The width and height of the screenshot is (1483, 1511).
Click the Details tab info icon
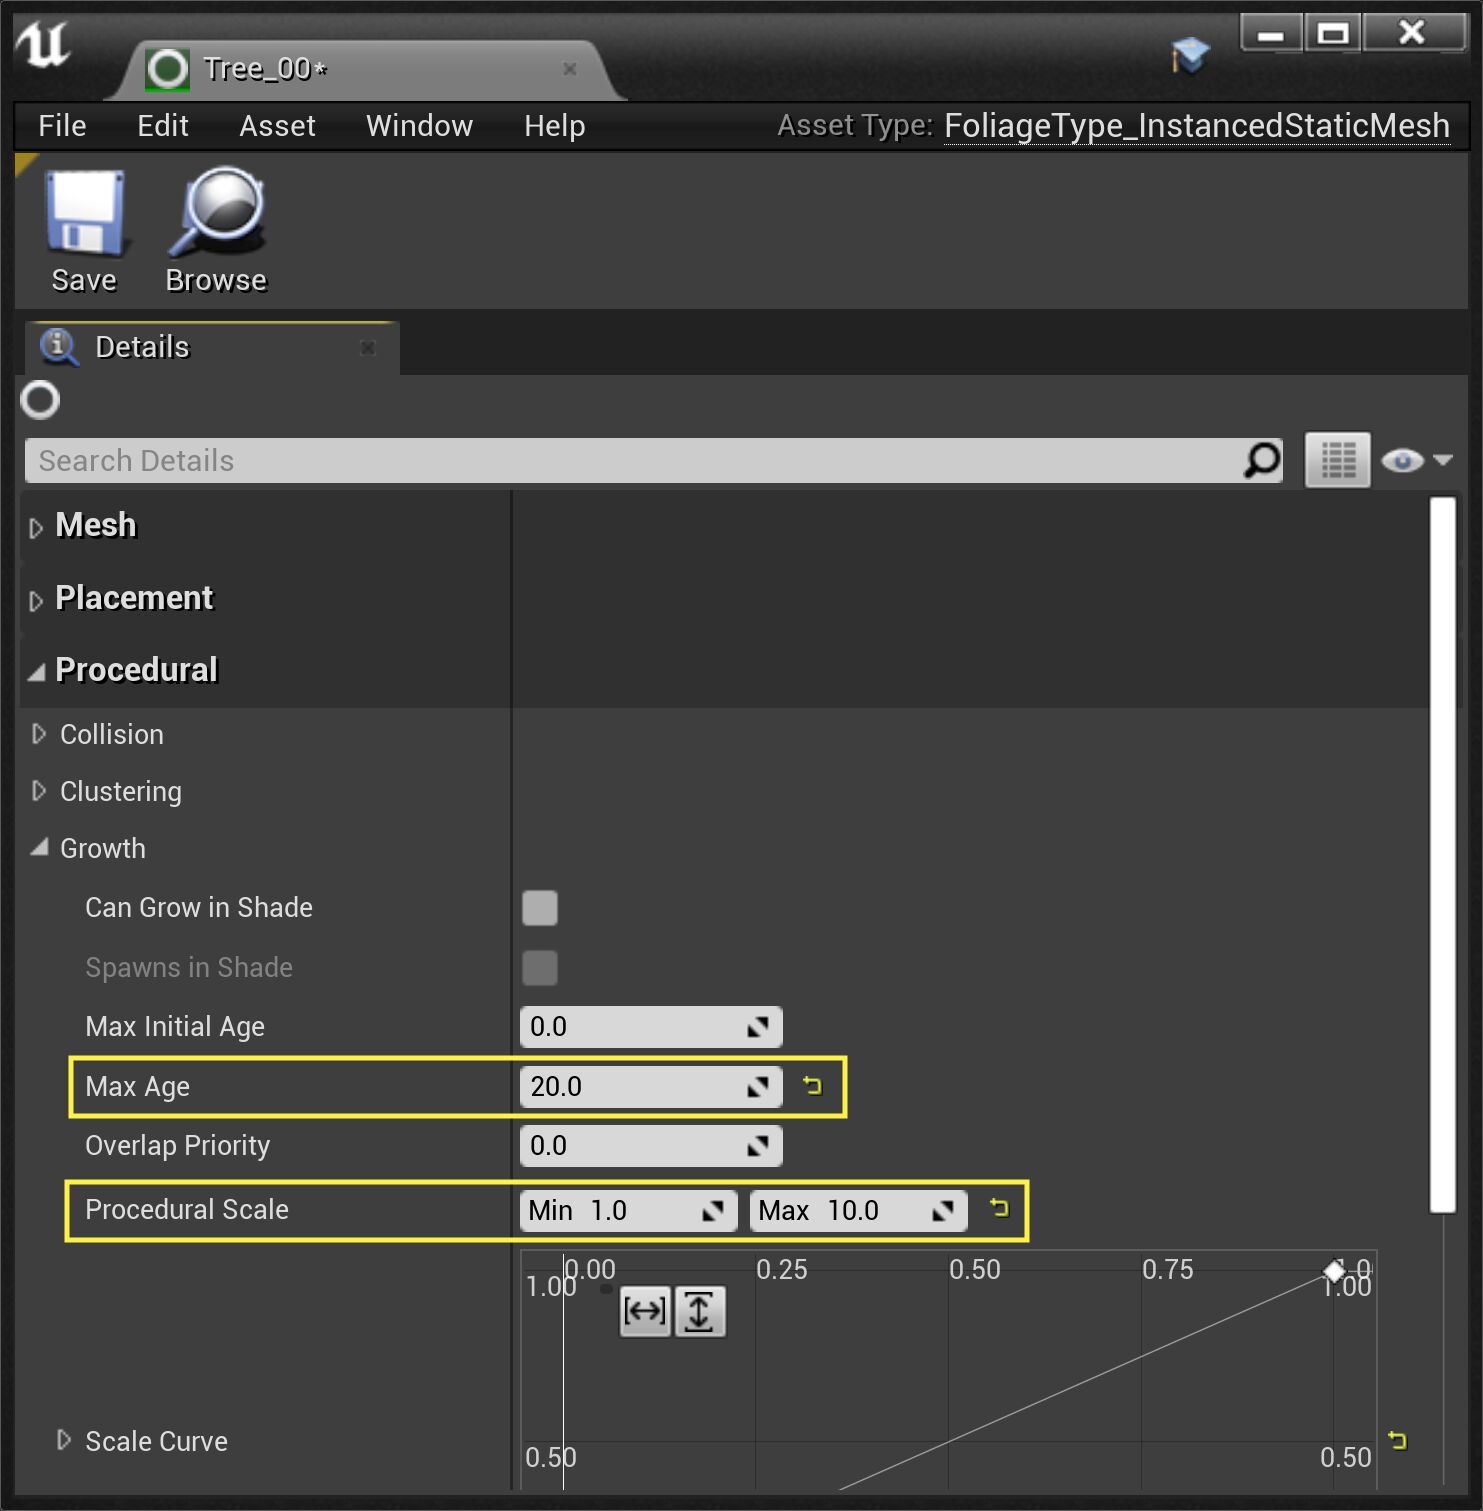[59, 347]
